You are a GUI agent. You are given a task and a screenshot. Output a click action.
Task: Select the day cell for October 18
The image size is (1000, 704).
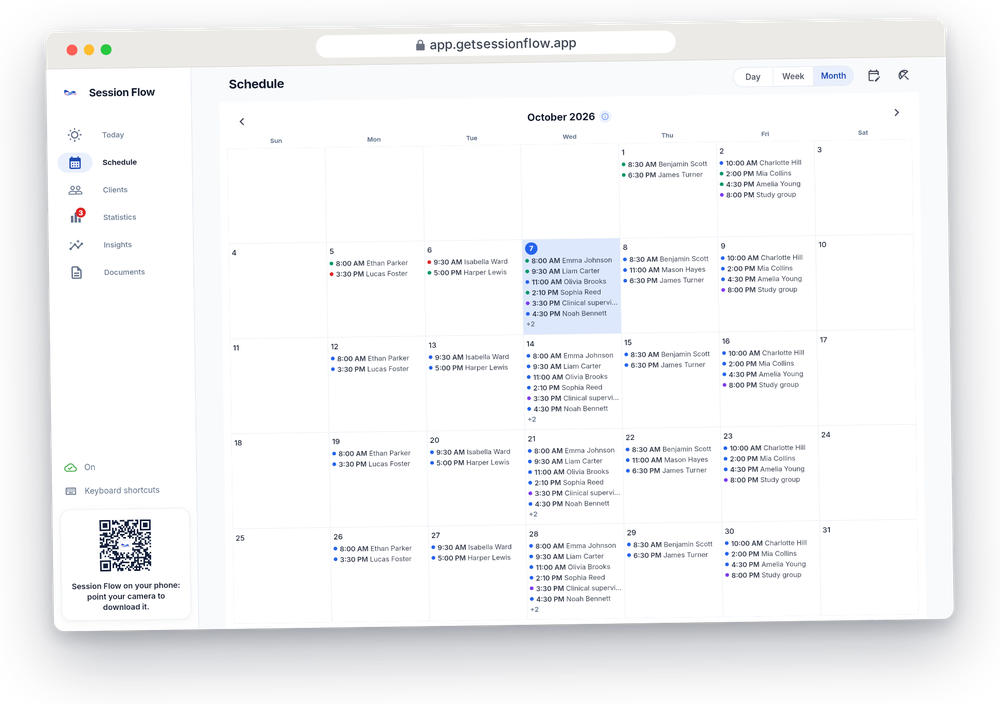pos(281,481)
